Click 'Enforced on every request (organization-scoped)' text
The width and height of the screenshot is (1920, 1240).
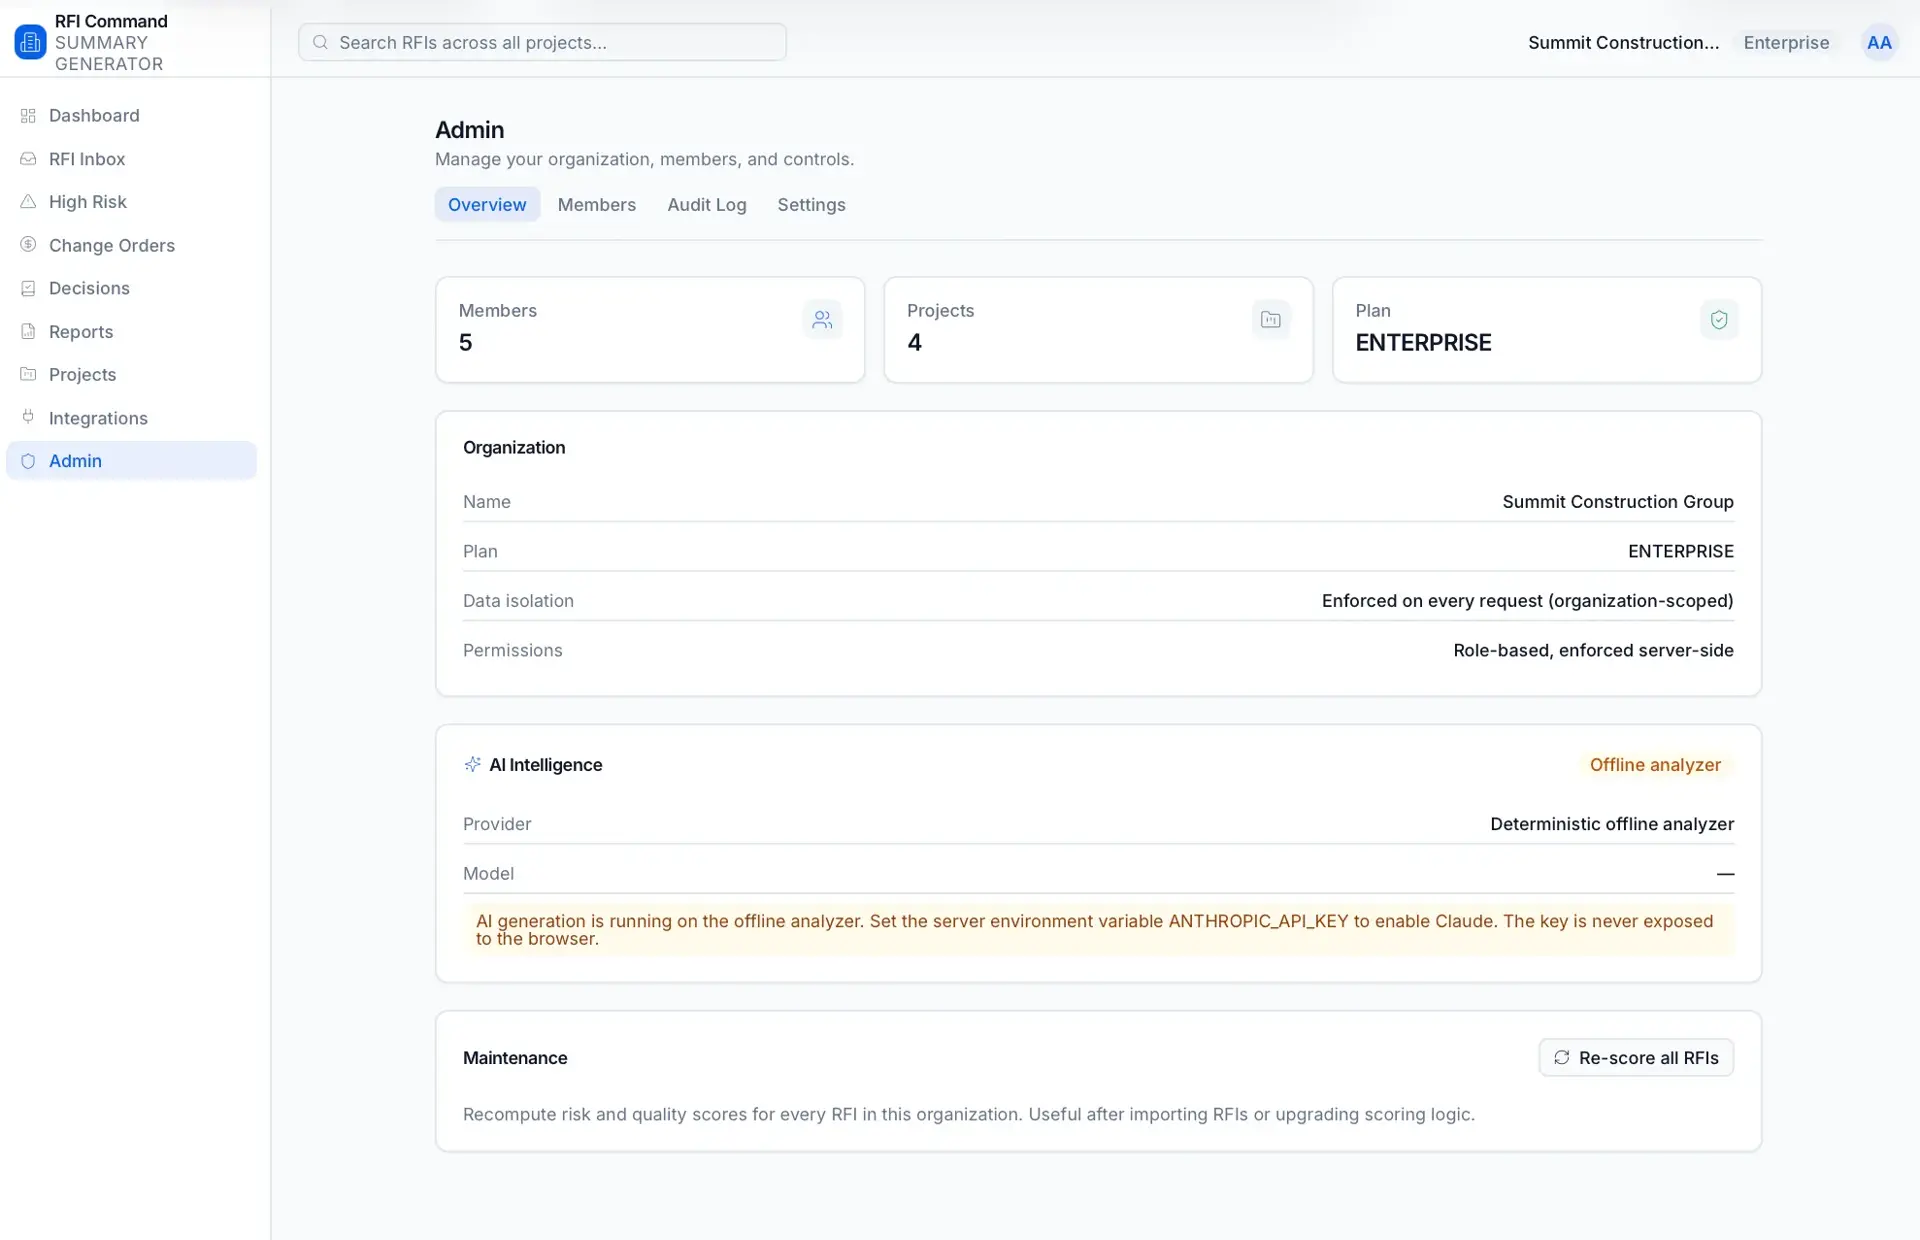(x=1527, y=600)
